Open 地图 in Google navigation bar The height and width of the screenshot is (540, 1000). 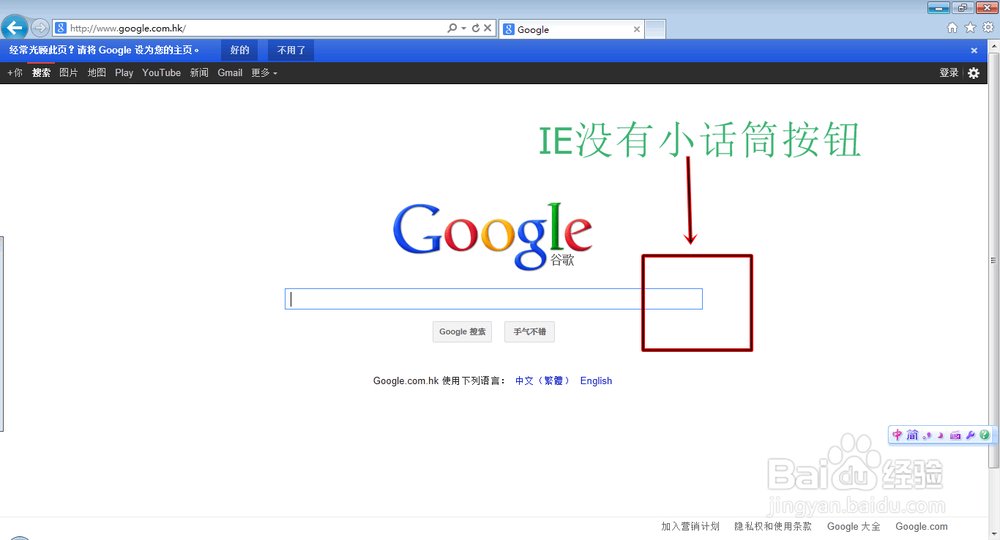click(96, 73)
